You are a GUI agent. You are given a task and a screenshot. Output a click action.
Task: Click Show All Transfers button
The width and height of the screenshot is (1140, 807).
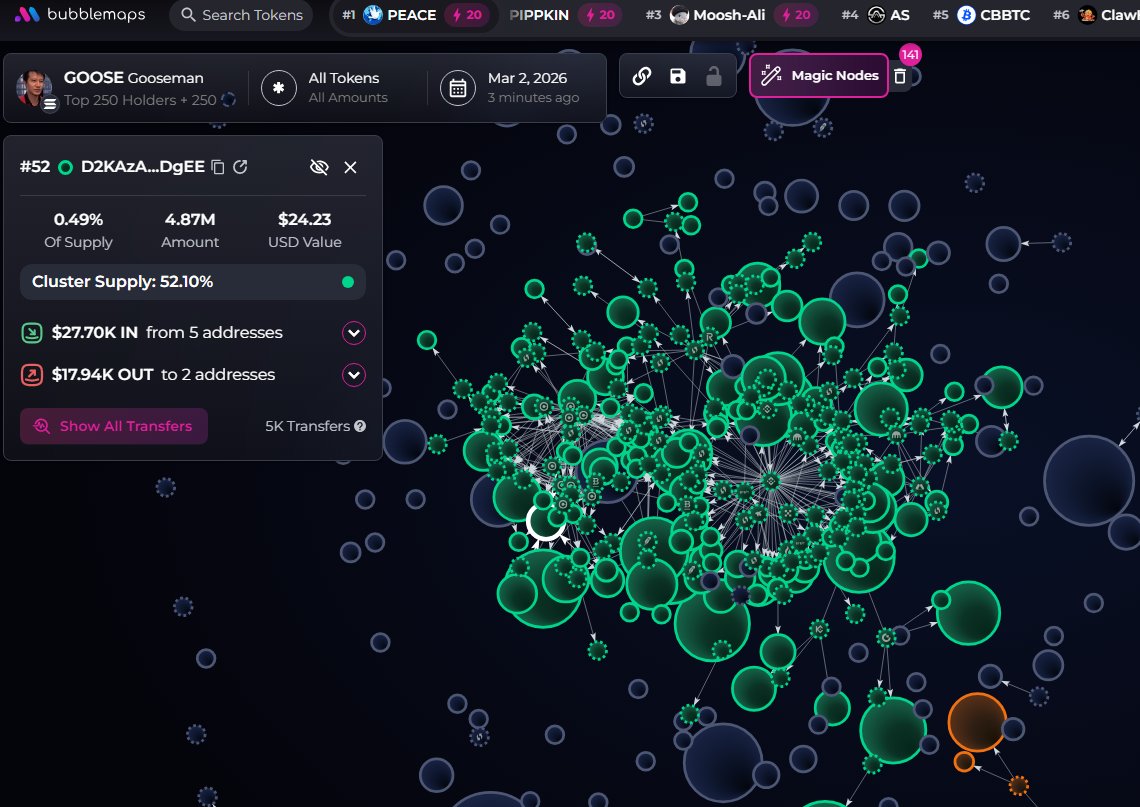(x=114, y=426)
